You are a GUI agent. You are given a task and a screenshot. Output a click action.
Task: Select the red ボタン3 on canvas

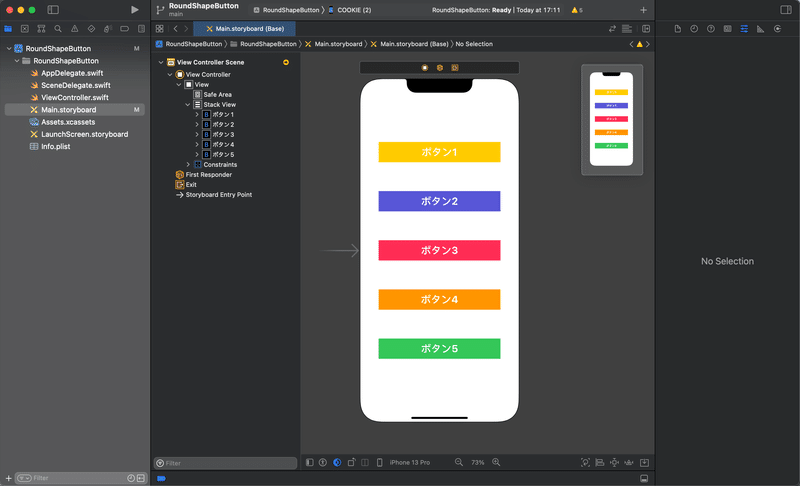tap(439, 250)
